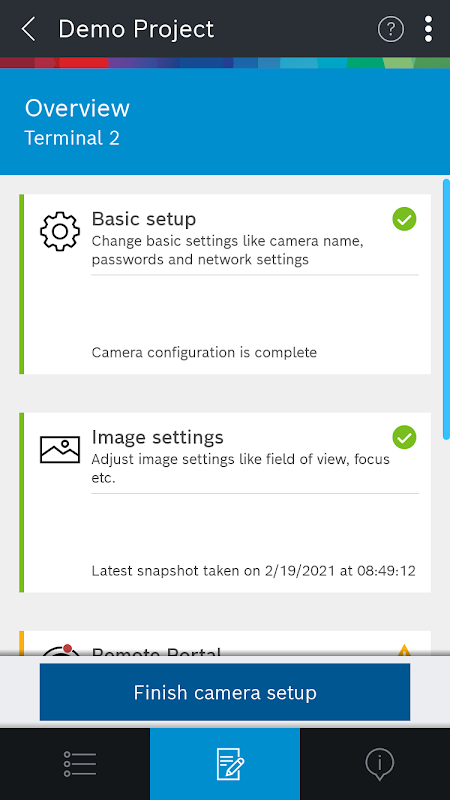
Task: Click the Camera configuration is complete status
Action: pyautogui.click(x=204, y=353)
